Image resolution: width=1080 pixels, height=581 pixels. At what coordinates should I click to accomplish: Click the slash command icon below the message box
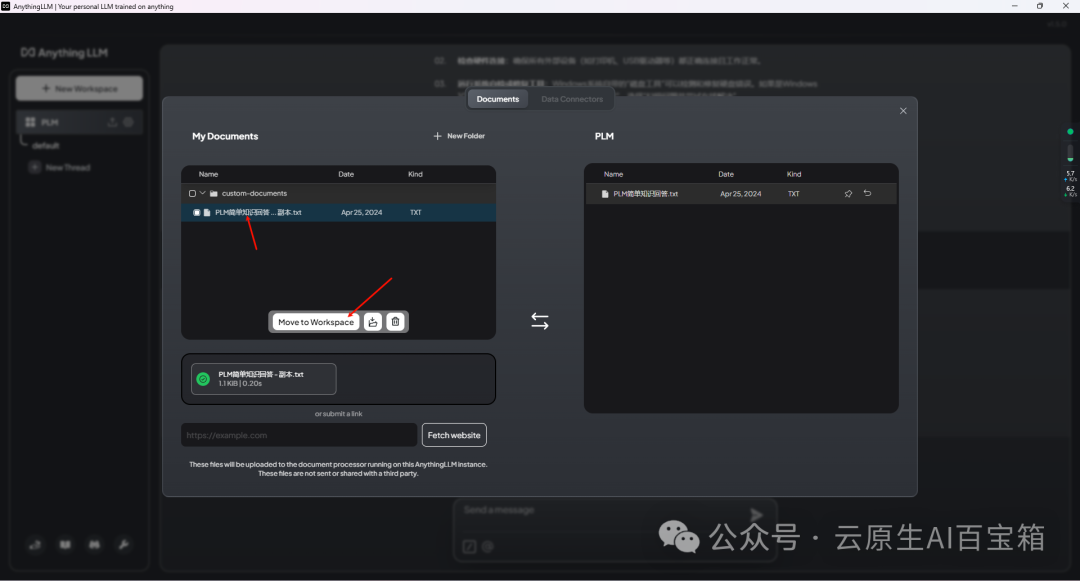coord(469,547)
